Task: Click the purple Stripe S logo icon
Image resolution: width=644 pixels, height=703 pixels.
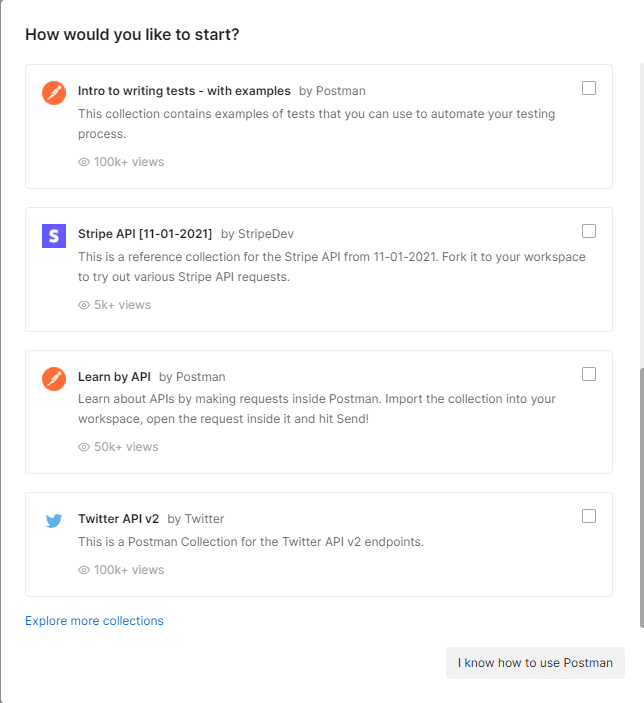Action: point(54,236)
